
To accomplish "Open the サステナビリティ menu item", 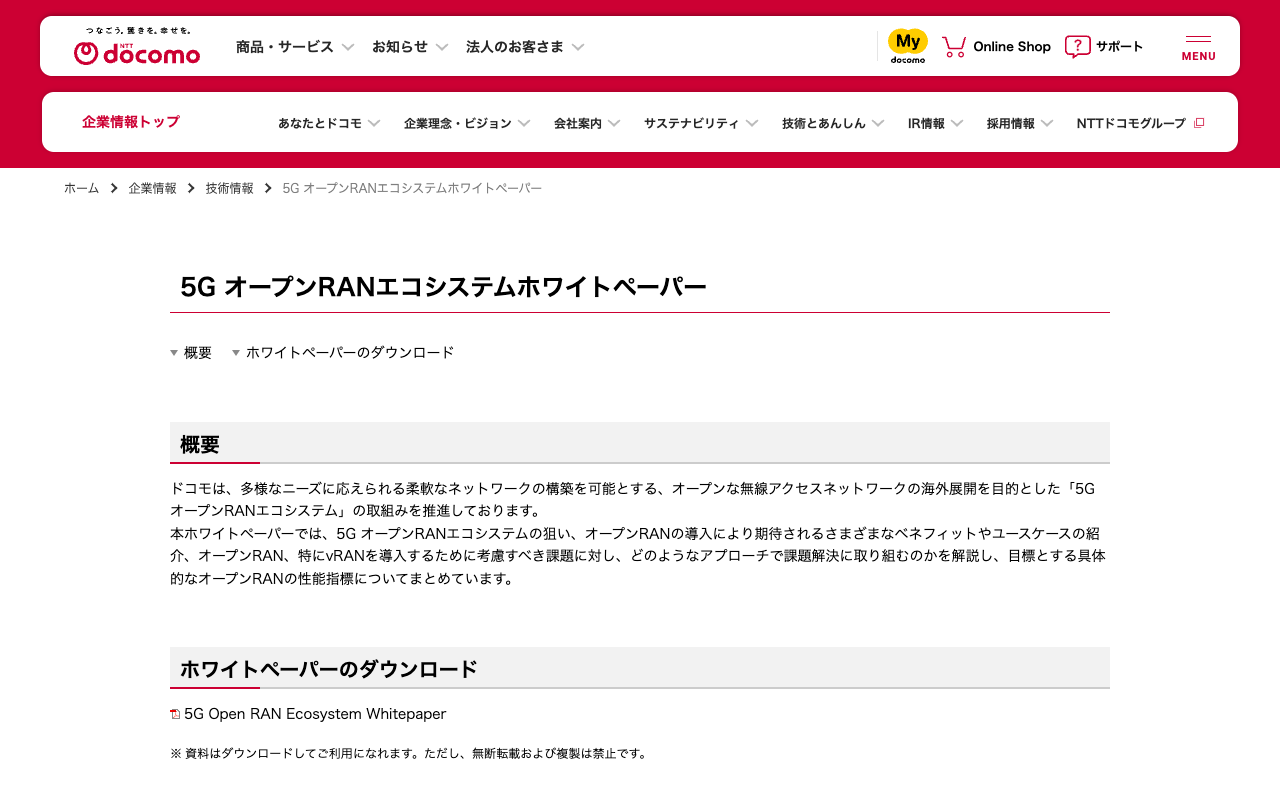I will click(x=692, y=123).
